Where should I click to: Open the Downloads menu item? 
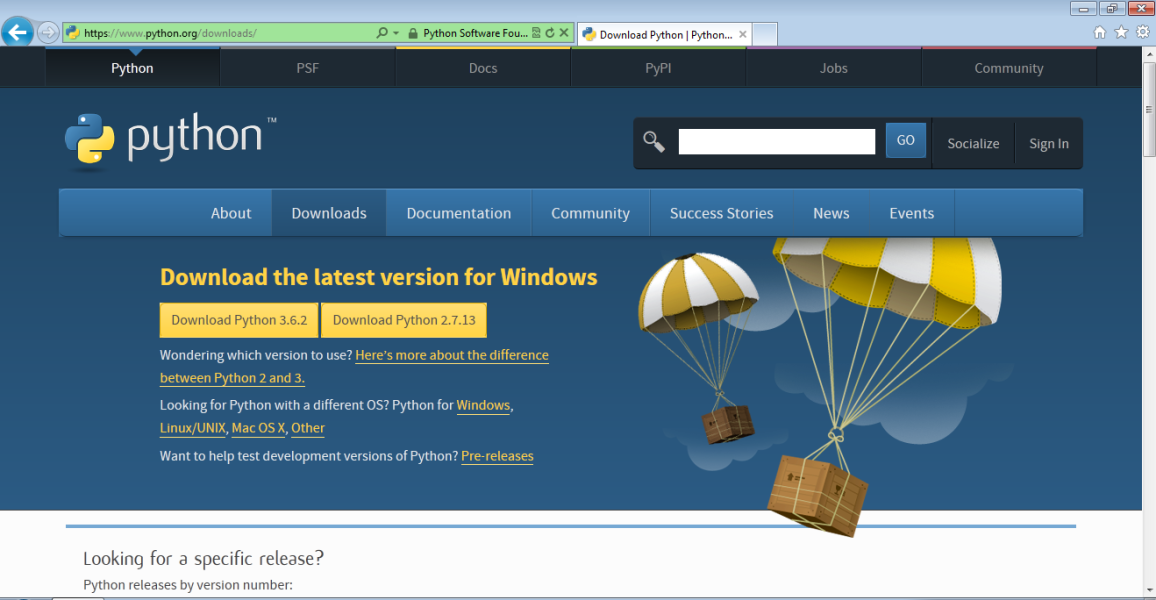tap(329, 213)
